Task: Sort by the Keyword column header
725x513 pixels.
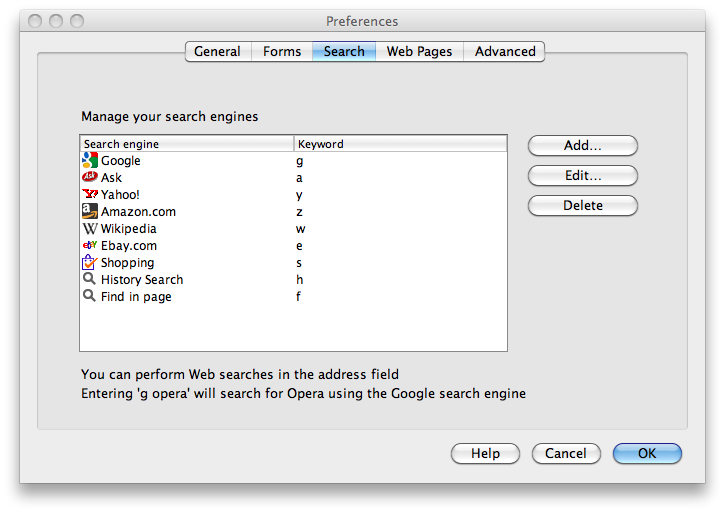Action: point(400,144)
